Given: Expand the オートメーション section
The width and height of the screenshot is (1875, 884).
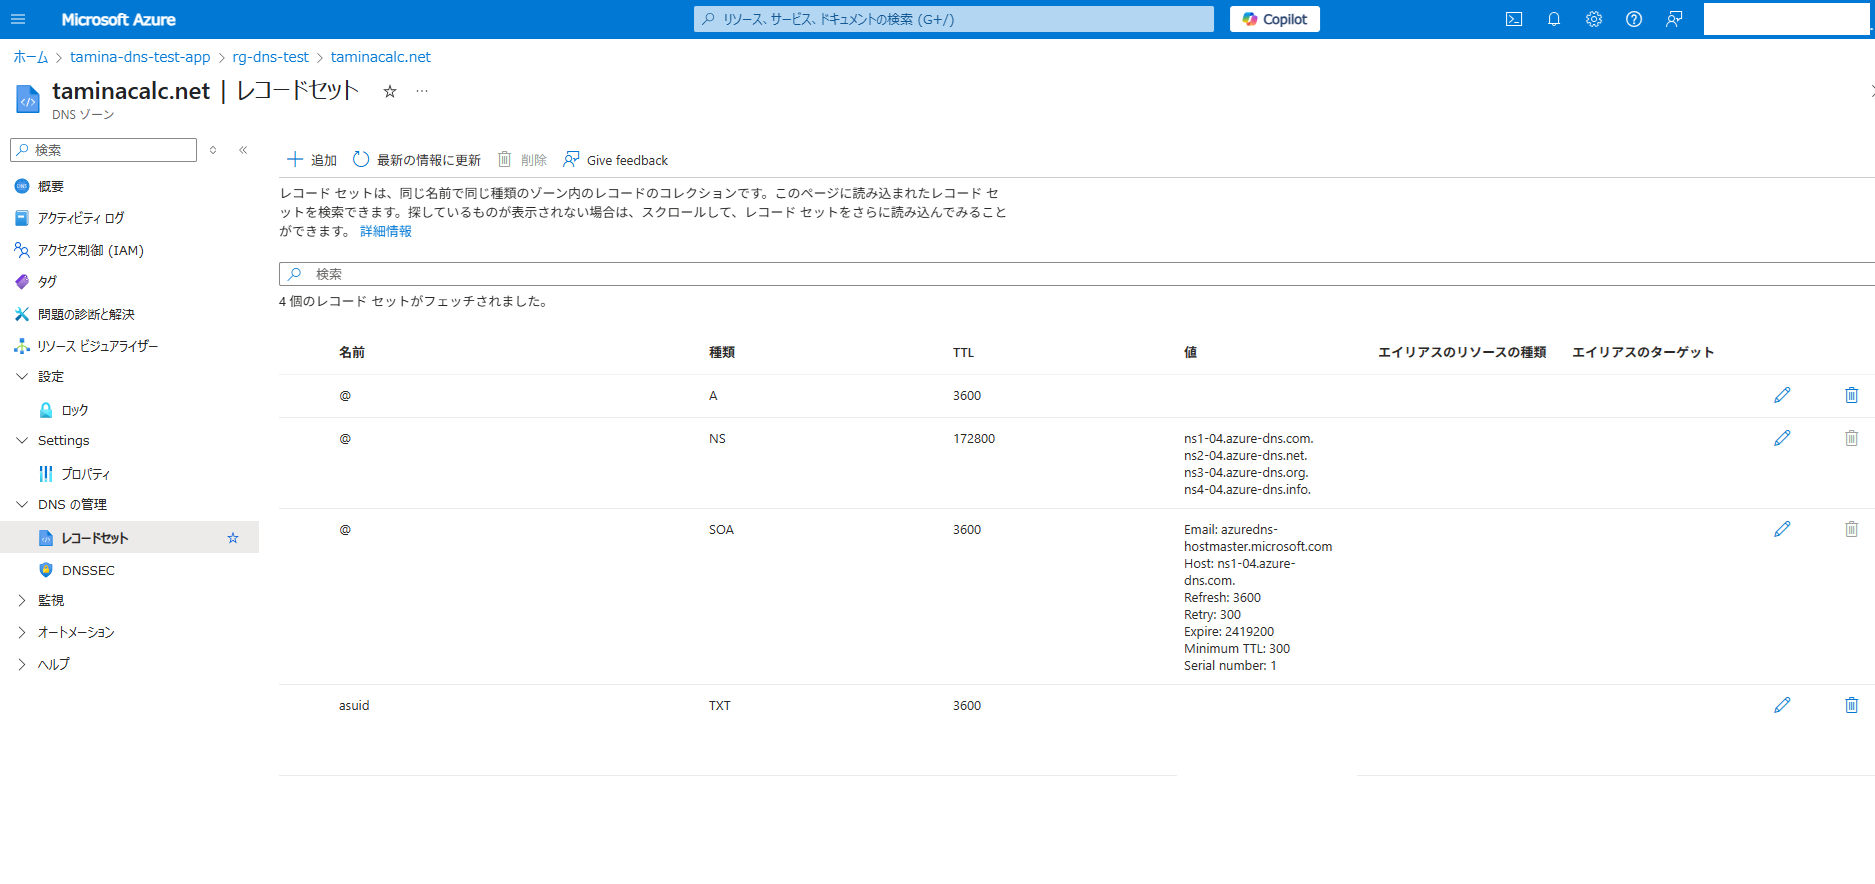Looking at the screenshot, I should coord(22,632).
